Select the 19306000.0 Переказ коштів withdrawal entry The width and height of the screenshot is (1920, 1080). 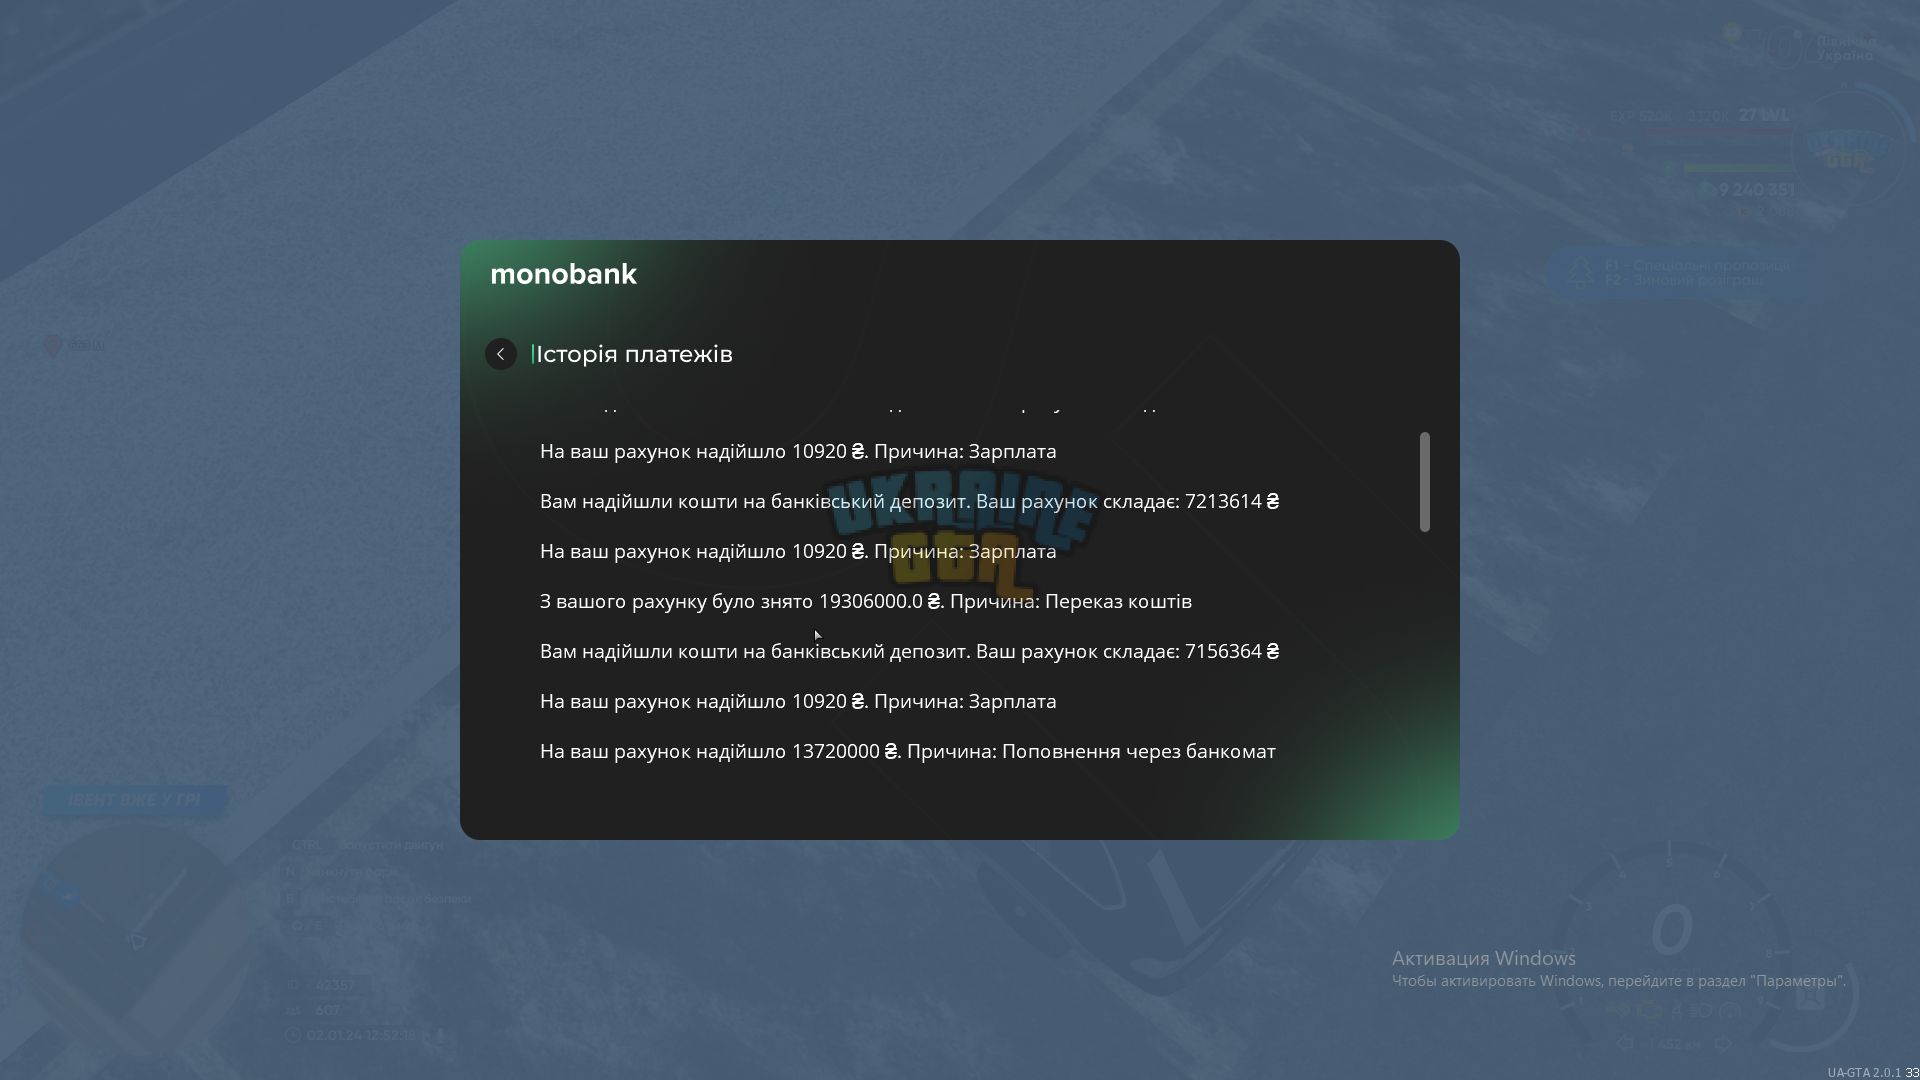866,601
